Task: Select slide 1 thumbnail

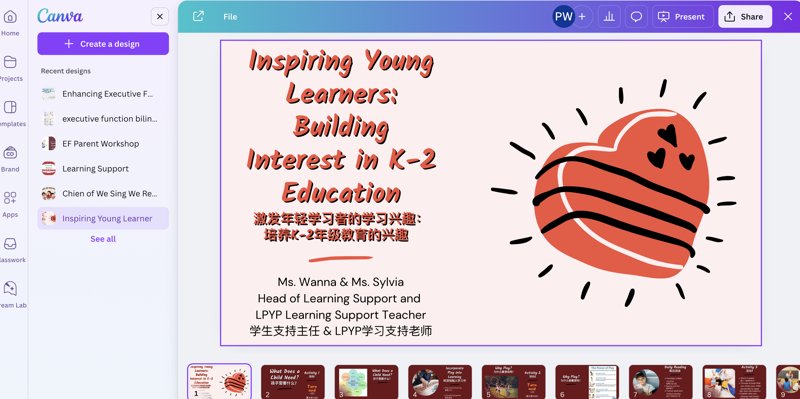Action: tap(219, 381)
